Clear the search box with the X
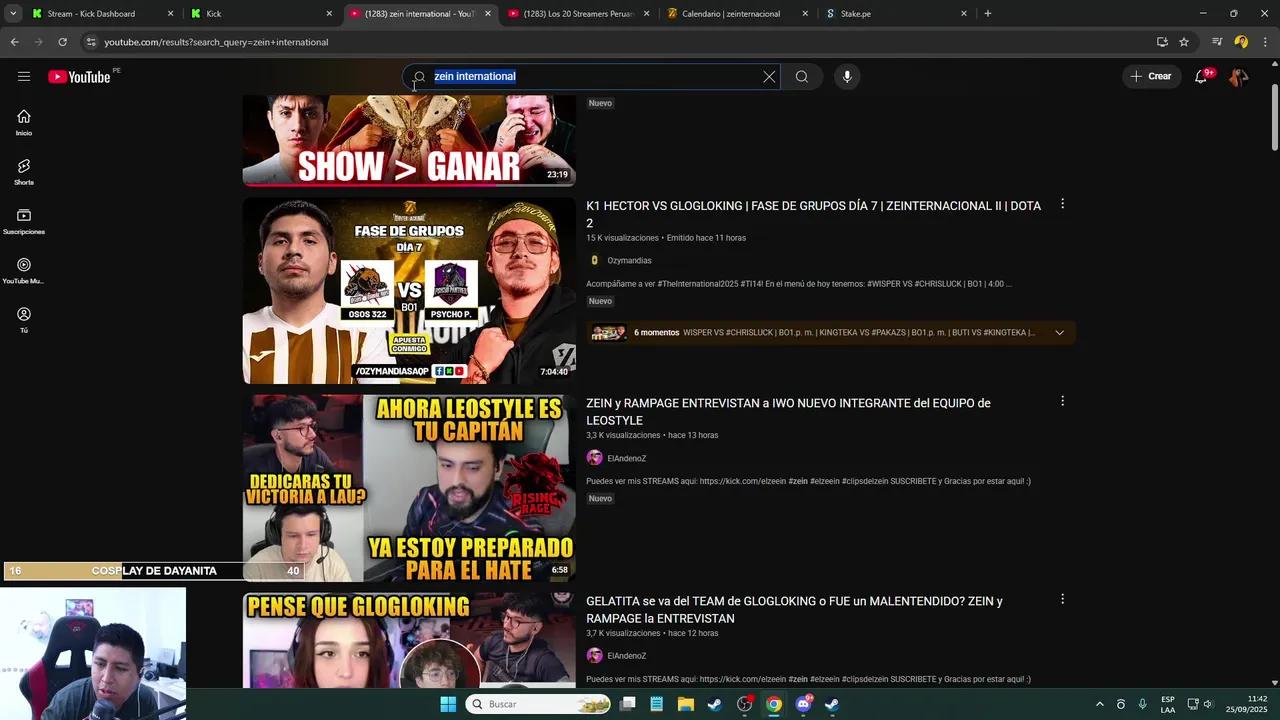This screenshot has height=720, width=1280. pos(769,77)
